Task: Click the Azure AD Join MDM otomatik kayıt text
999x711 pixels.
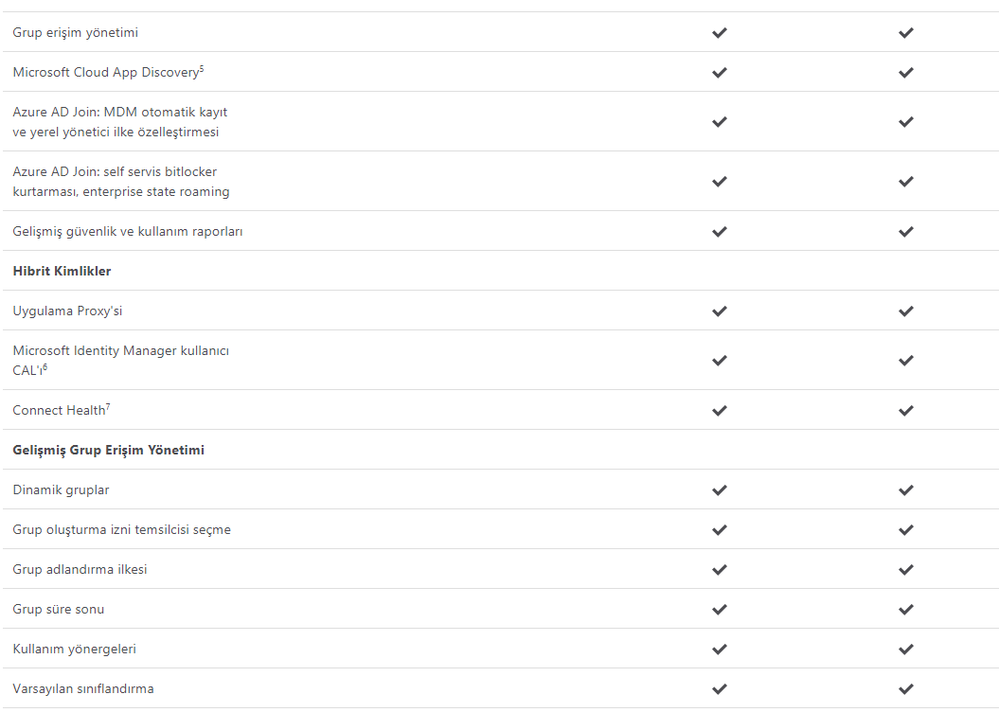Action: pos(120,112)
